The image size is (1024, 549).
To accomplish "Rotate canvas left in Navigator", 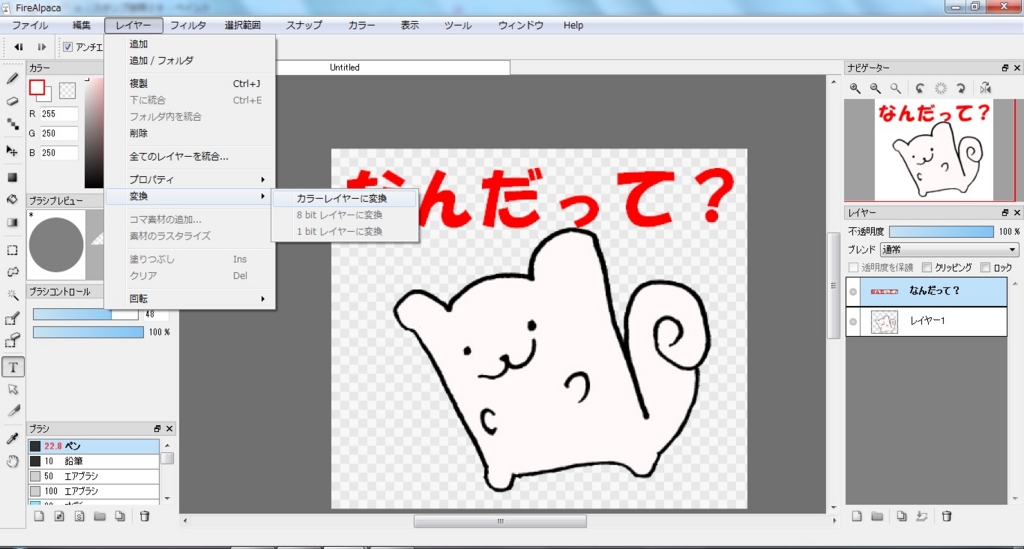I will [920, 88].
